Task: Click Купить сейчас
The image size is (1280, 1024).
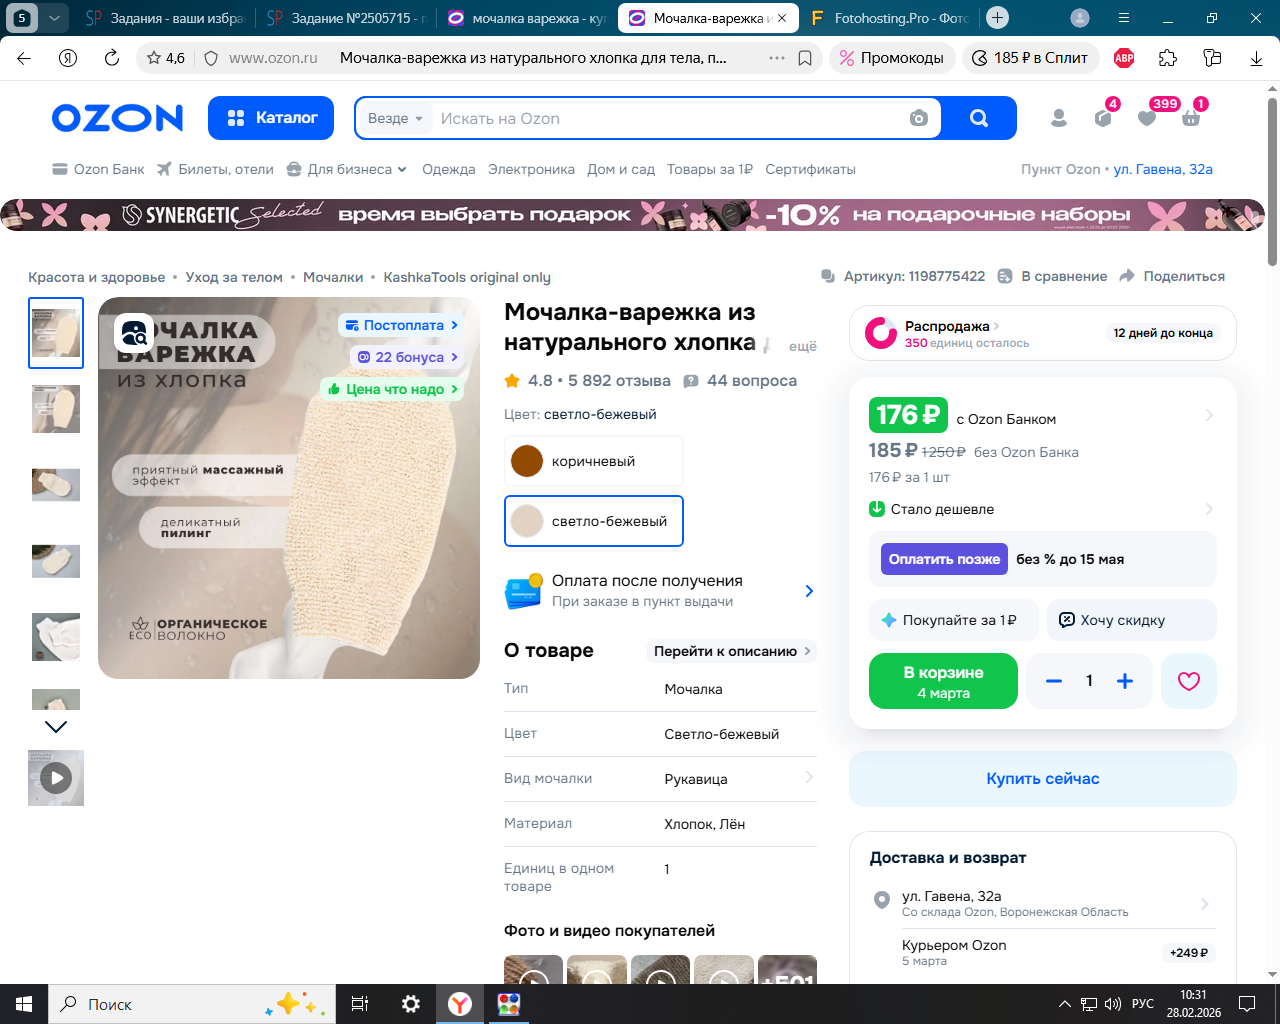Action: click(x=1043, y=779)
